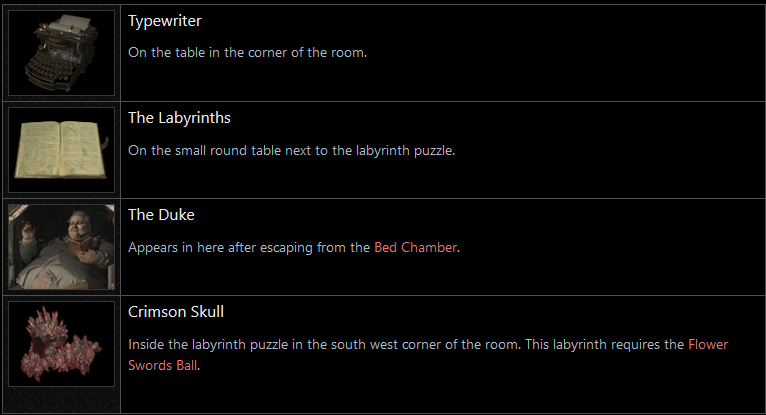Click the Crimson Skull item image
This screenshot has width=766, height=415.
tap(60, 344)
